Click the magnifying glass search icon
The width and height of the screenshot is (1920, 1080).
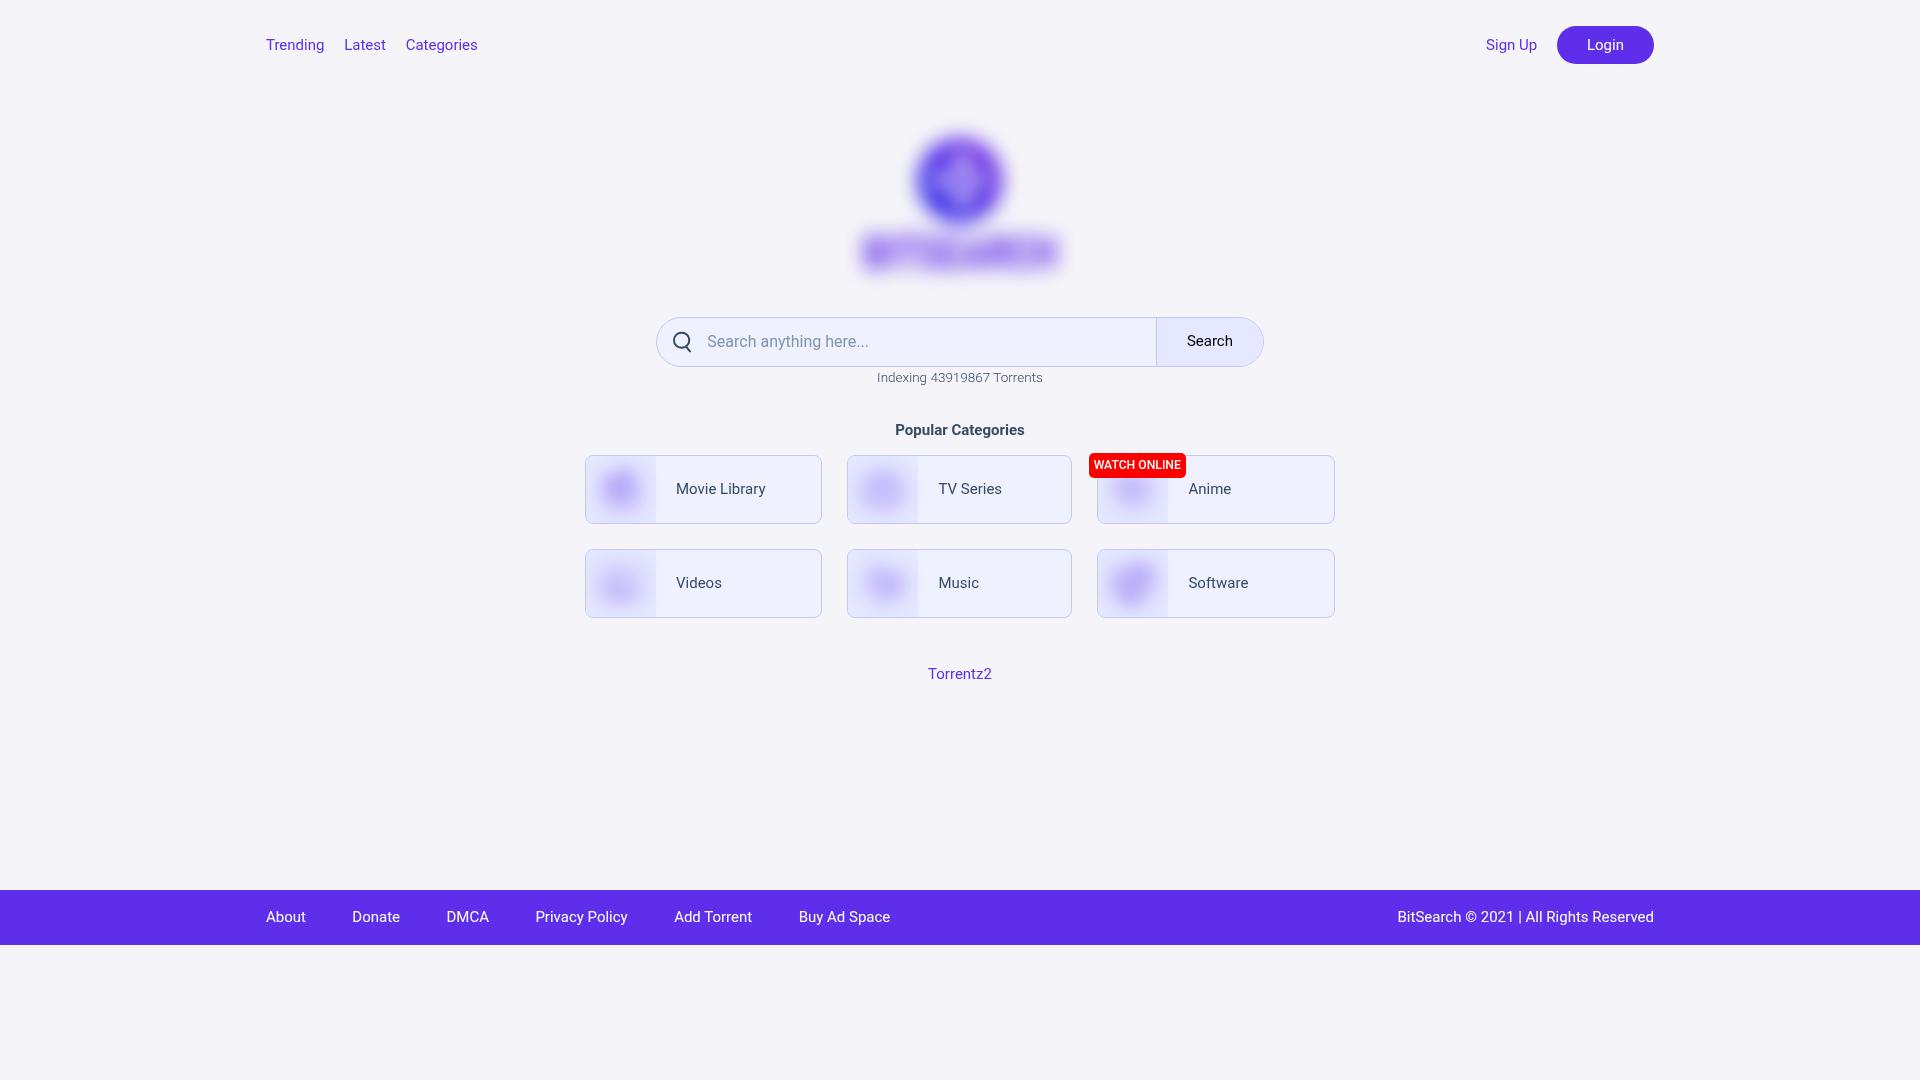(682, 341)
